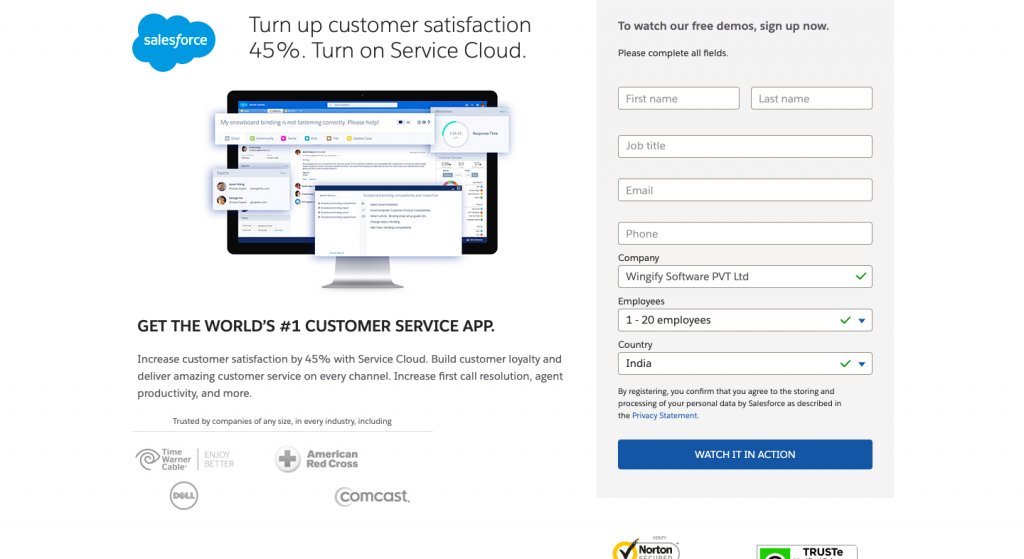Screen dimensions: 1024x559
Task: Edit the Company field with Wingify Software
Action: [745, 276]
